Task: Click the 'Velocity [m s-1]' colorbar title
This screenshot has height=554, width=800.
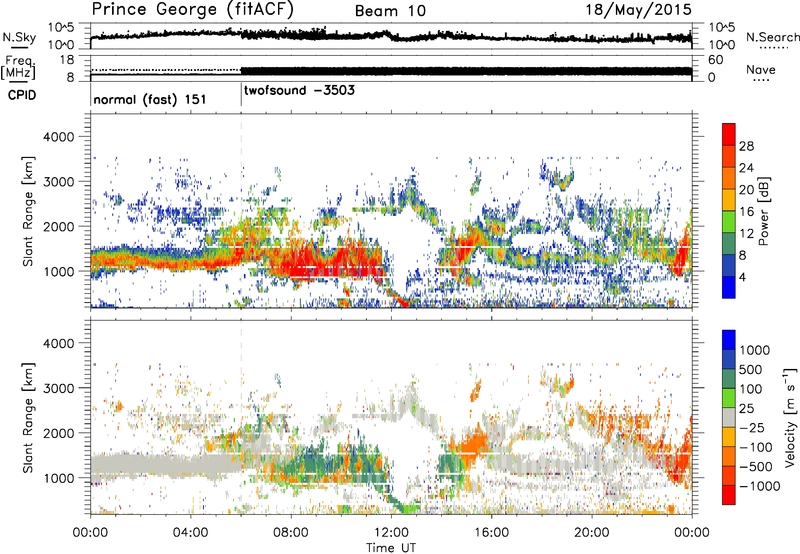Action: point(790,417)
